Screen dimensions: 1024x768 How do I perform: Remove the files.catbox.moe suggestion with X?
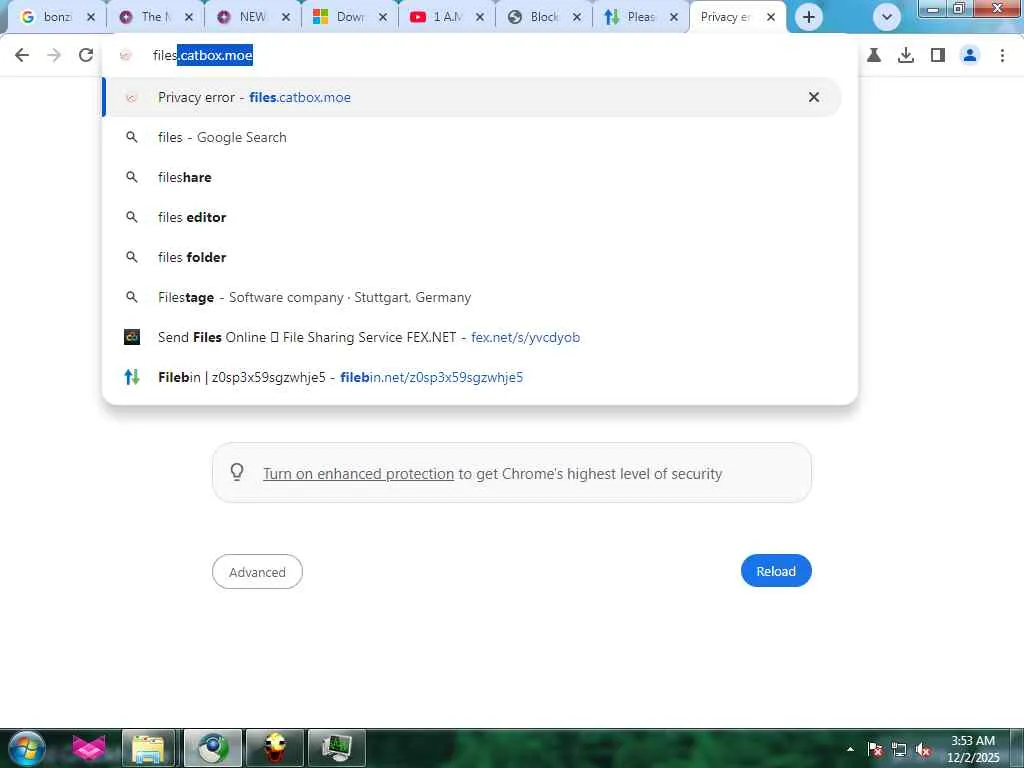click(x=814, y=97)
